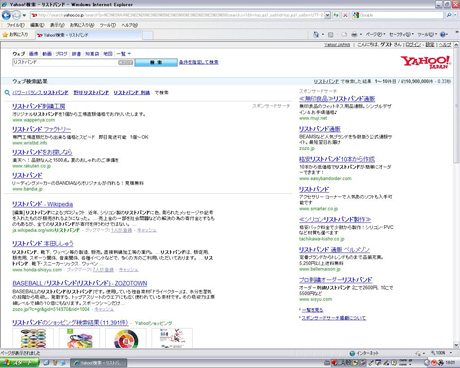Screen dimensions: 460x368
Task: Open the プロ刺繍オーダーリストバンド ad link
Action: (335, 280)
